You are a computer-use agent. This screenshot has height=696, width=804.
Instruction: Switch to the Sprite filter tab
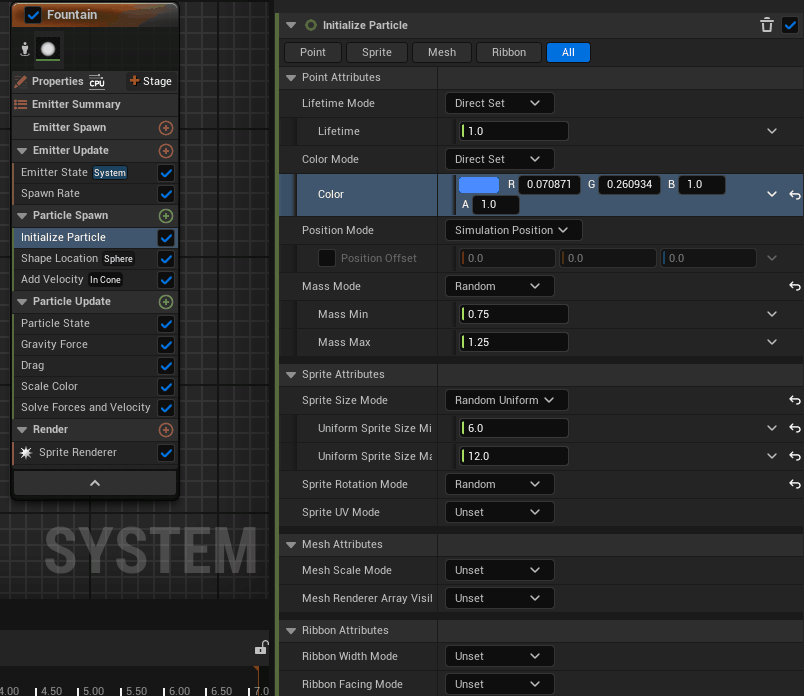point(377,52)
